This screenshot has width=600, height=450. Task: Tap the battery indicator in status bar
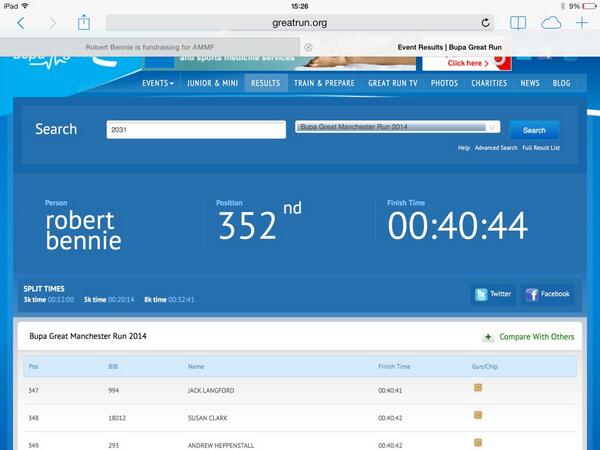pos(589,6)
